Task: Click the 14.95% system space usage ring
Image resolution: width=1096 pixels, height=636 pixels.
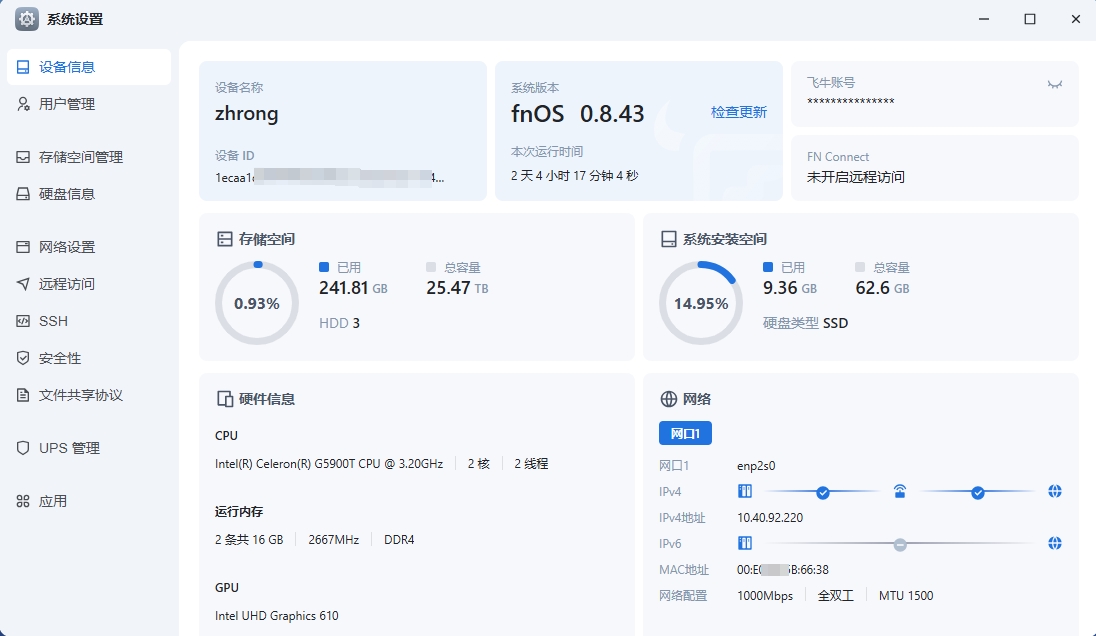Action: 700,303
